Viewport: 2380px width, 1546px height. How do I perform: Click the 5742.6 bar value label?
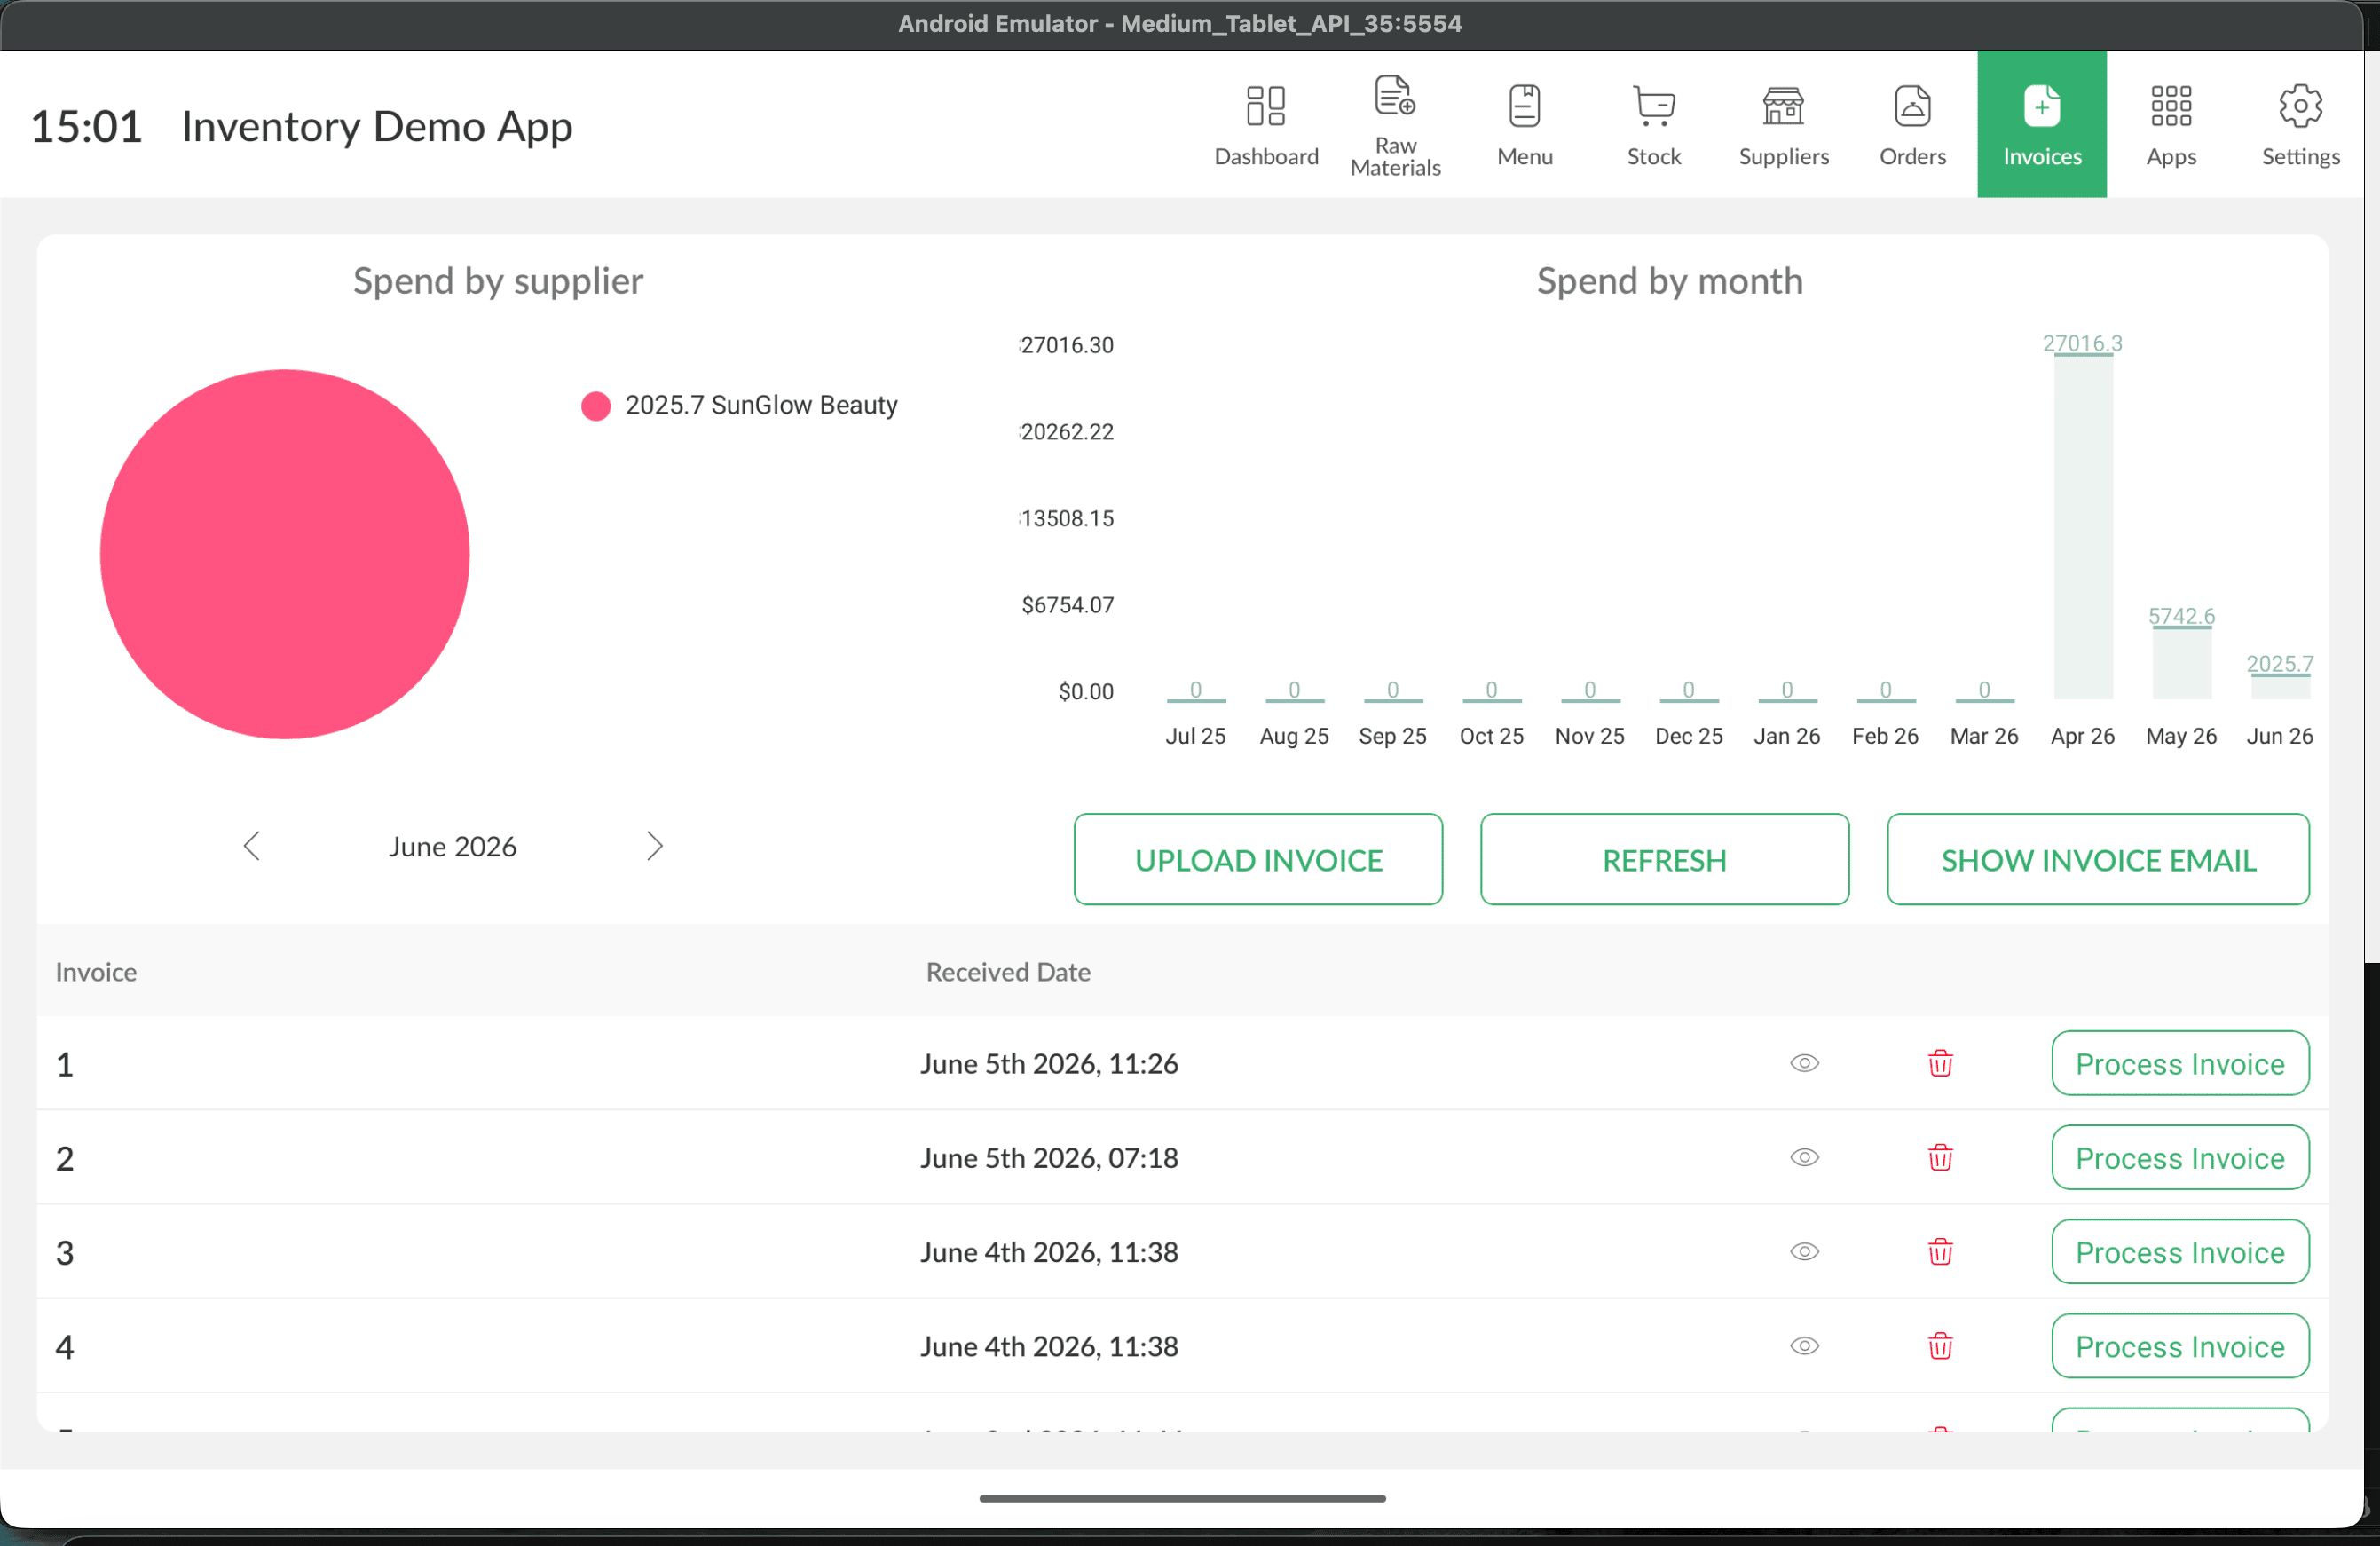point(2181,615)
